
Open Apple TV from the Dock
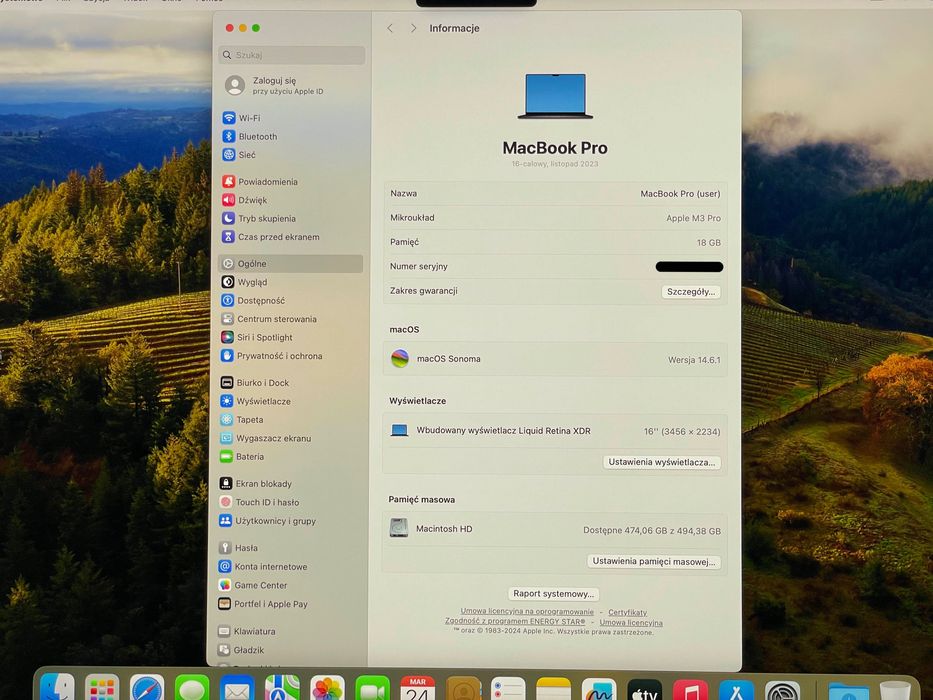(x=644, y=690)
